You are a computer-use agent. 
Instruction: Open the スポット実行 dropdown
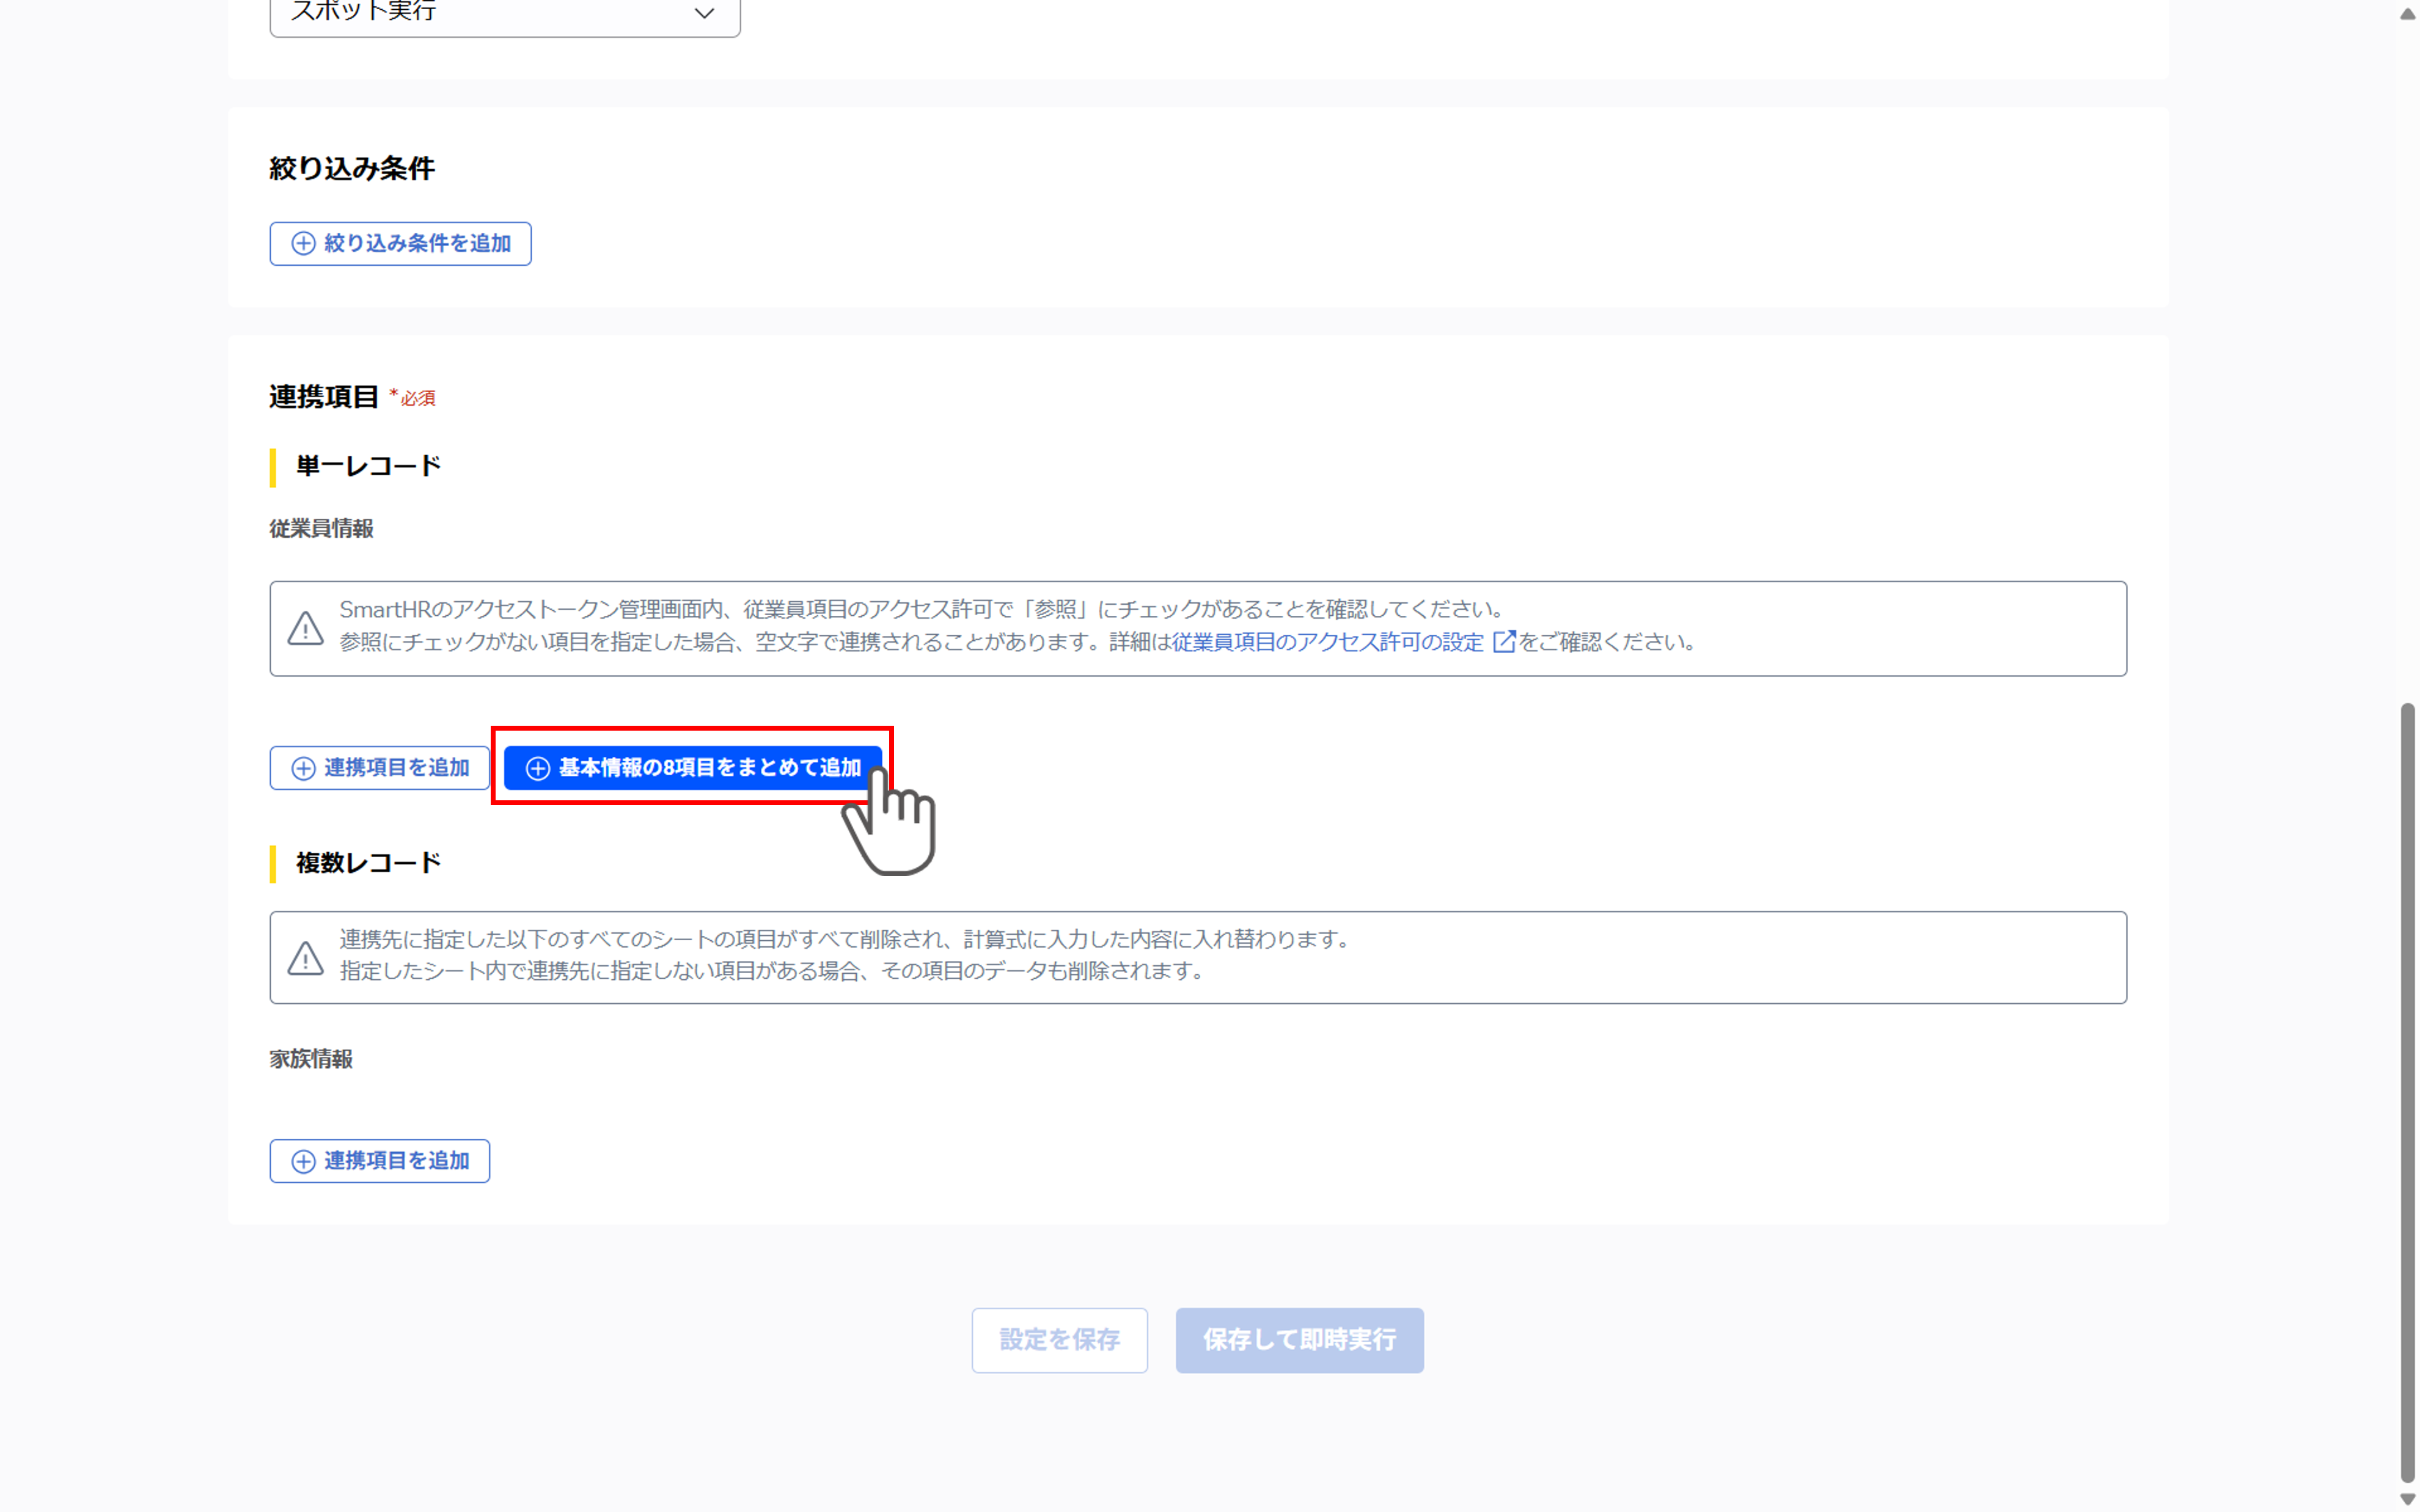coord(505,14)
